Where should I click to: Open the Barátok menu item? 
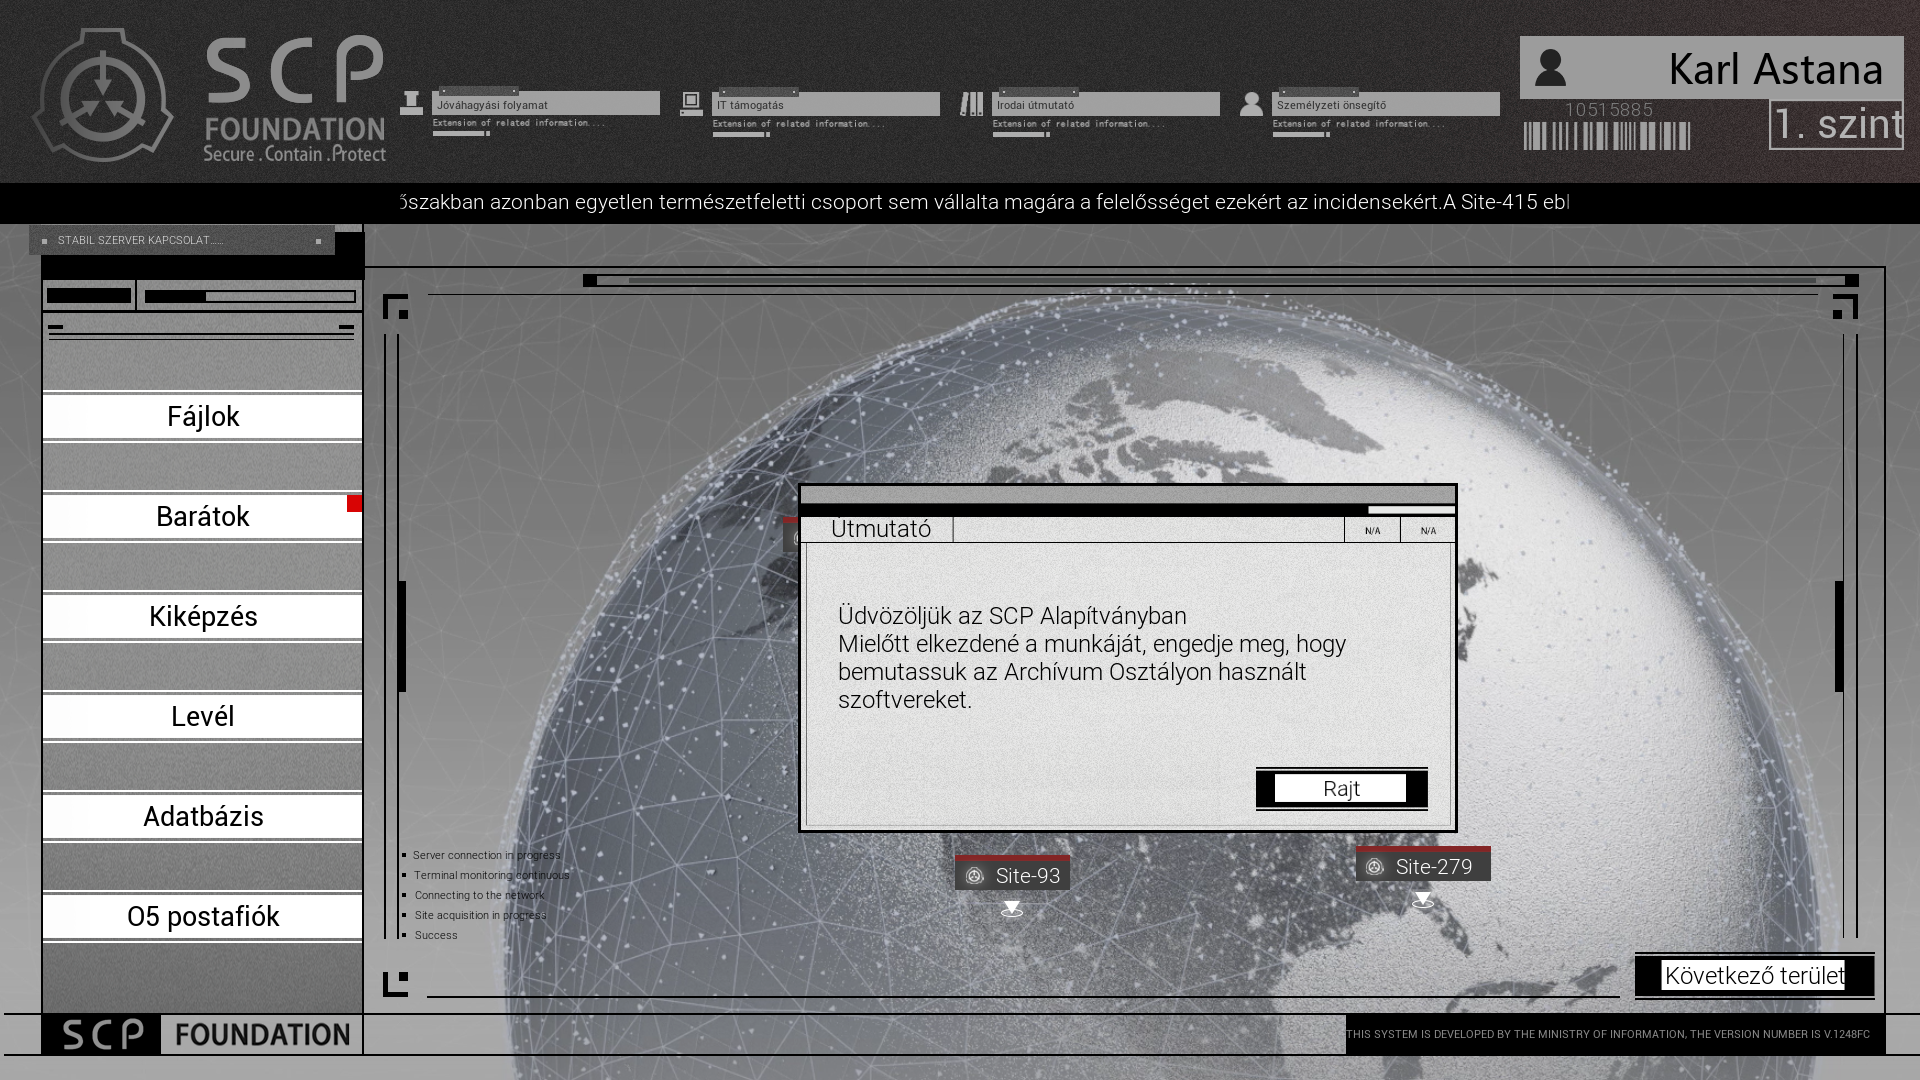(203, 516)
